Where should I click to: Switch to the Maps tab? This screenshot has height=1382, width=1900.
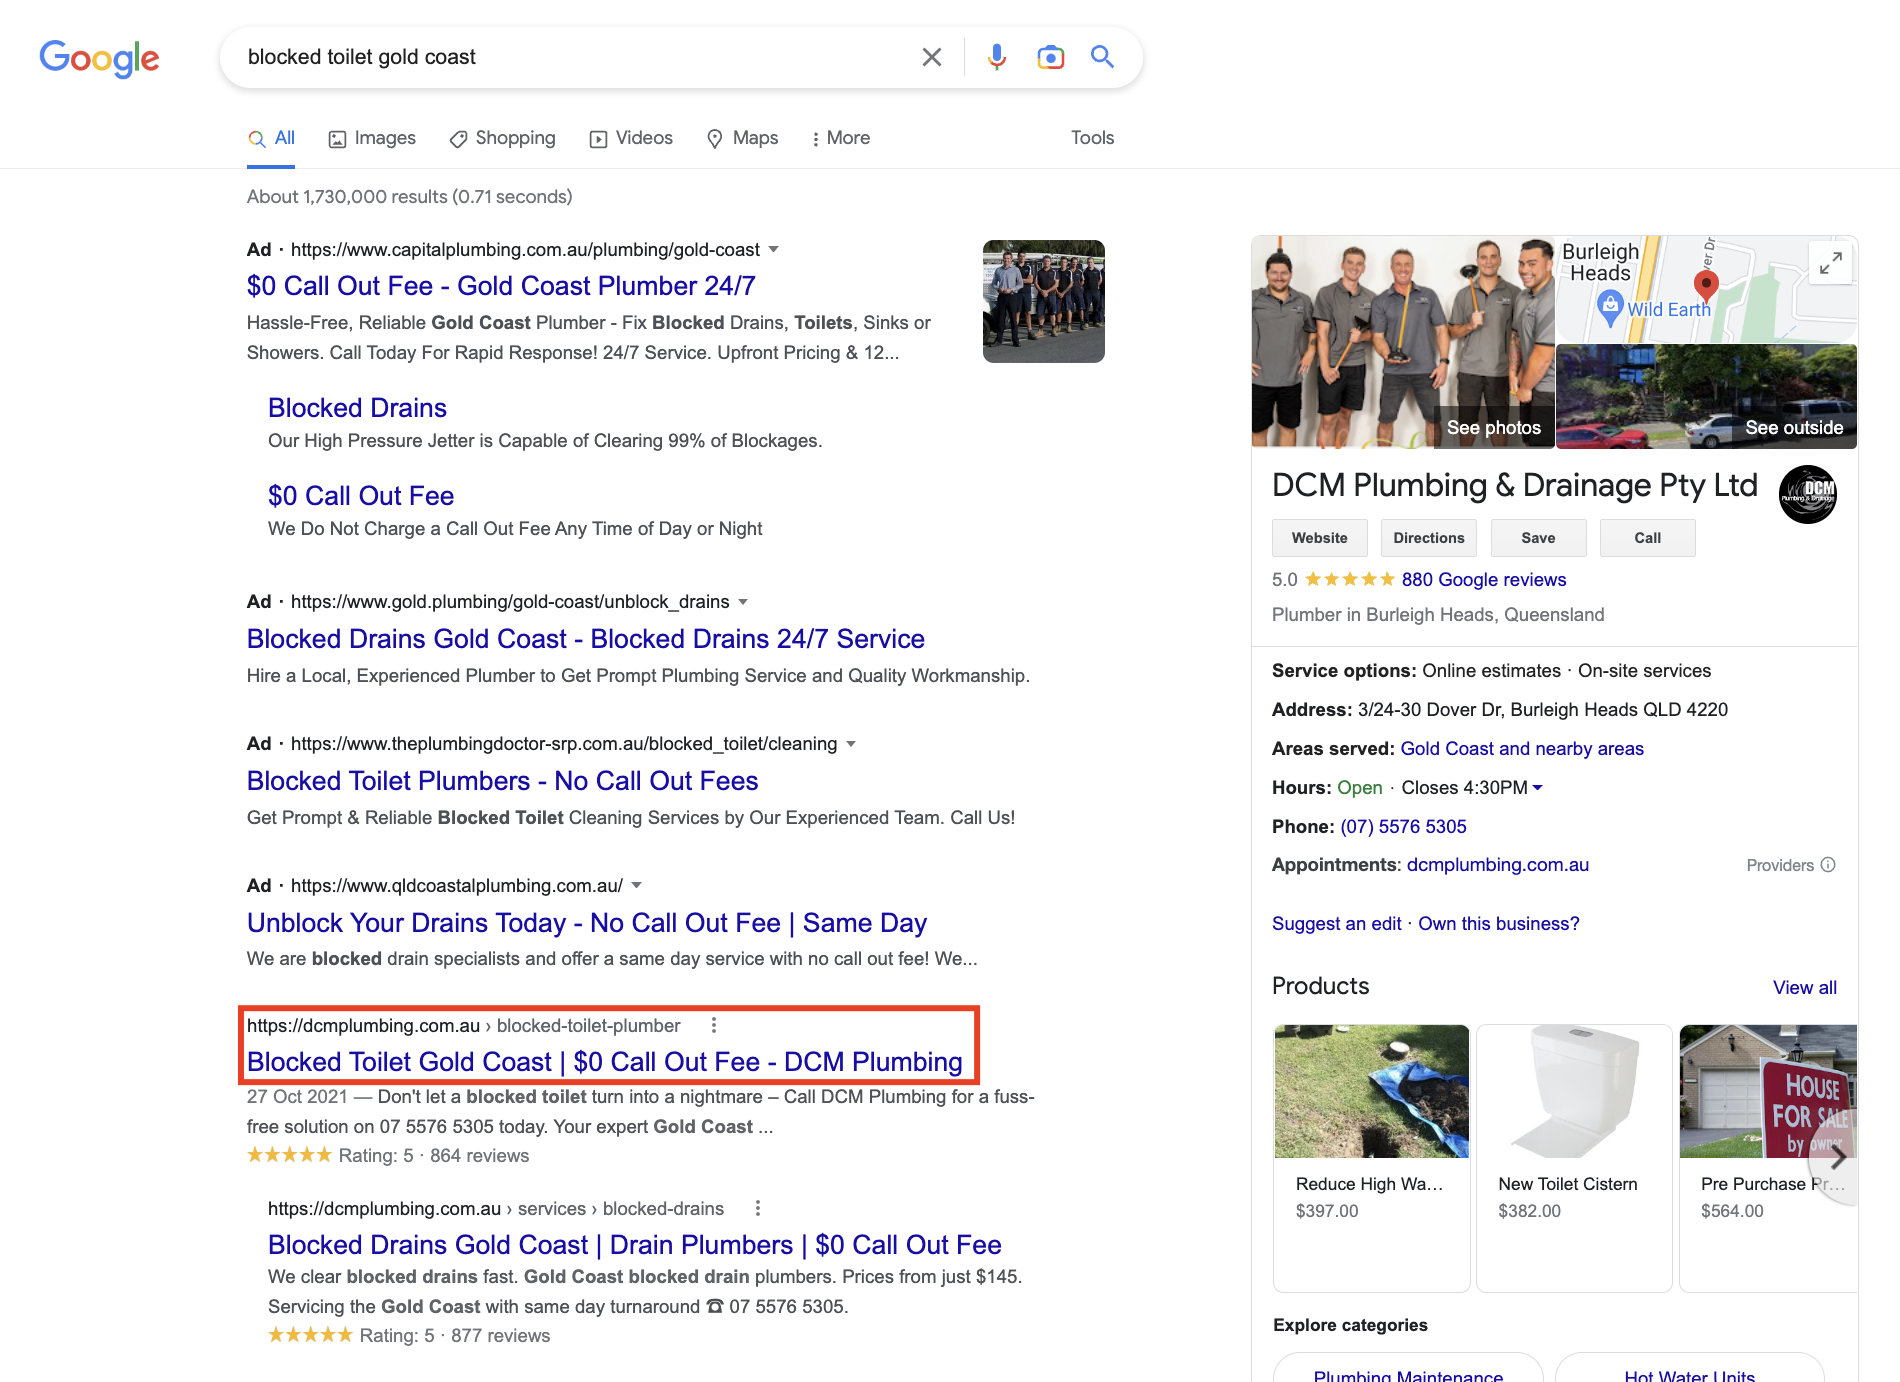(x=742, y=138)
